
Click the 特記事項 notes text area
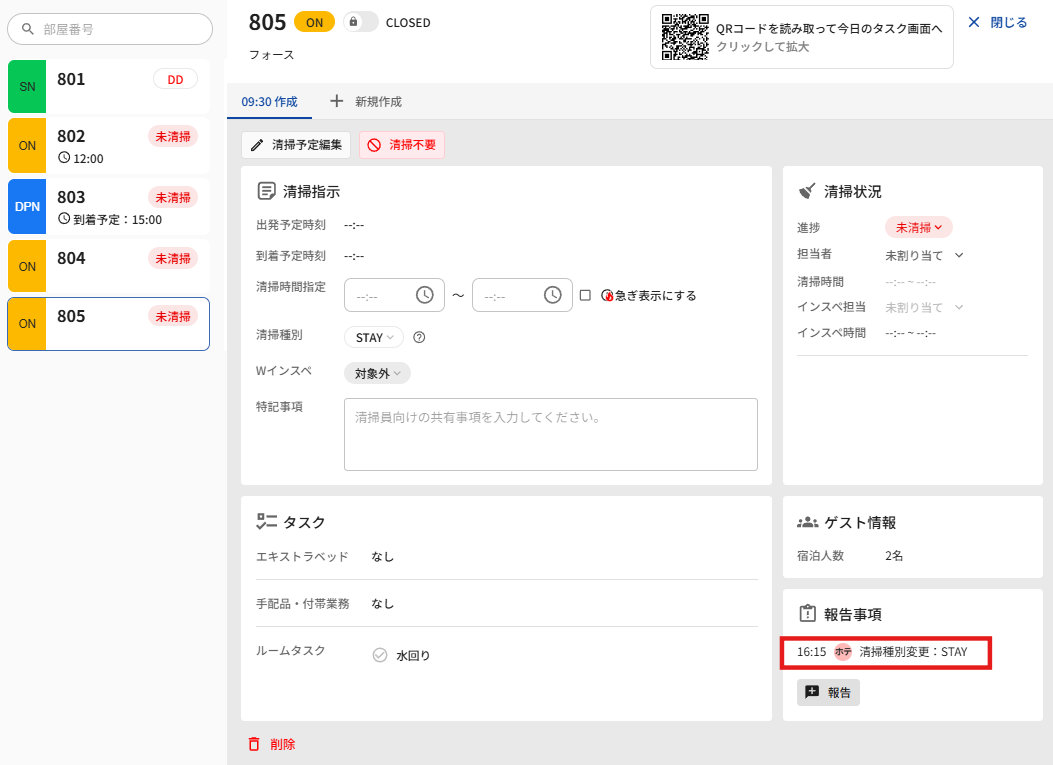(x=550, y=434)
